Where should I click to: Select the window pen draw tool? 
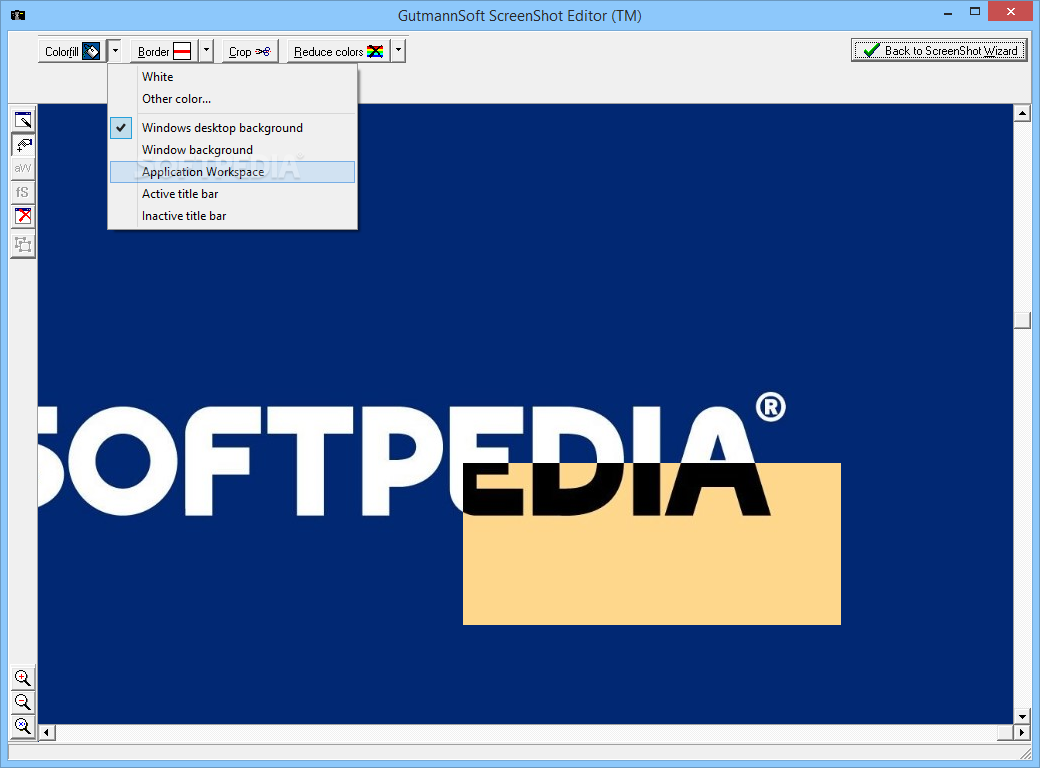pyautogui.click(x=23, y=120)
